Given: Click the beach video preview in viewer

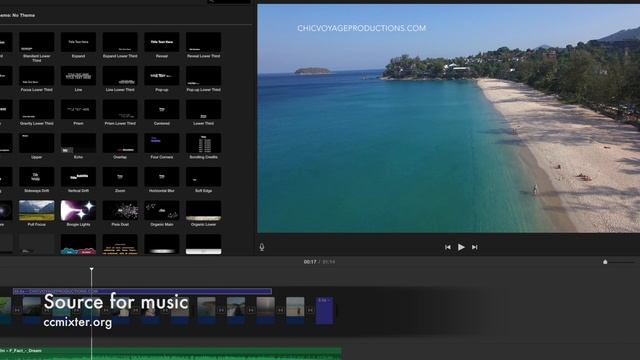Looking at the screenshot, I should [x=449, y=118].
